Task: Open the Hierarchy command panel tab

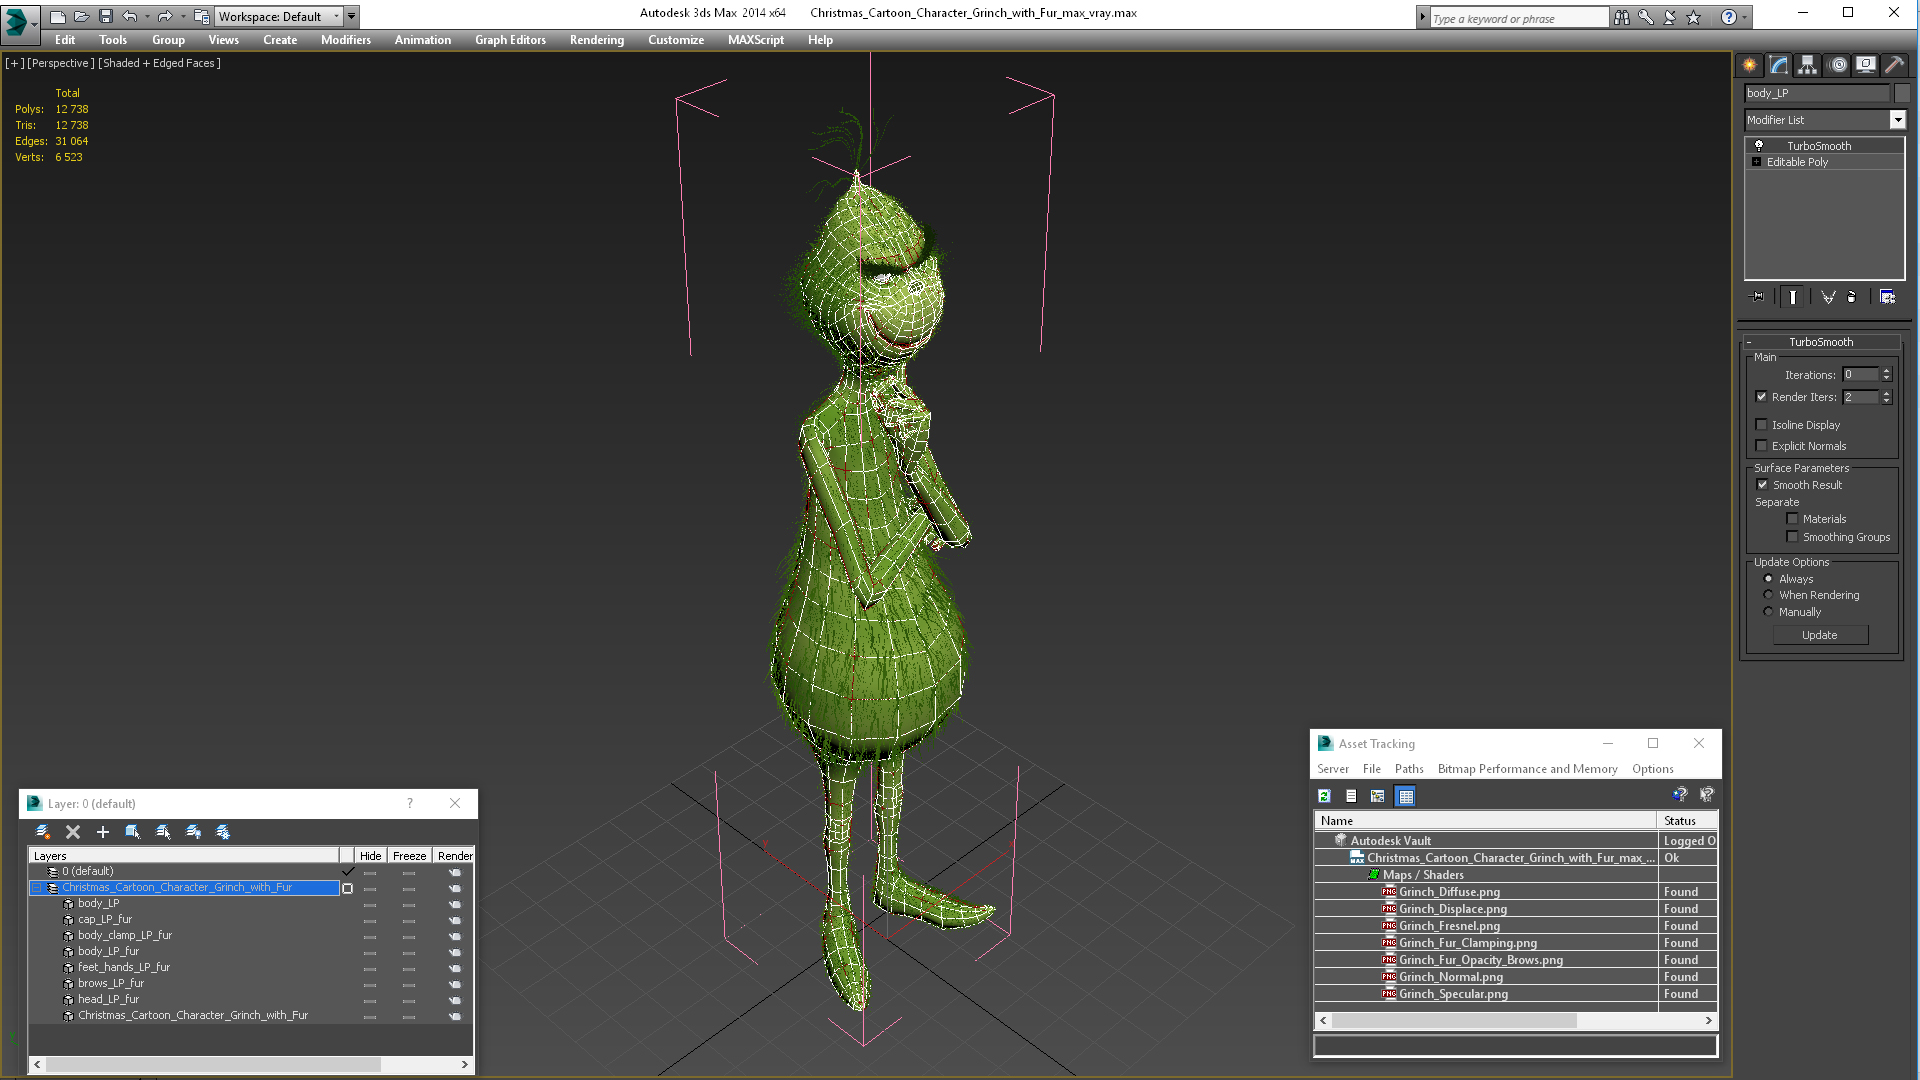Action: [x=1807, y=65]
